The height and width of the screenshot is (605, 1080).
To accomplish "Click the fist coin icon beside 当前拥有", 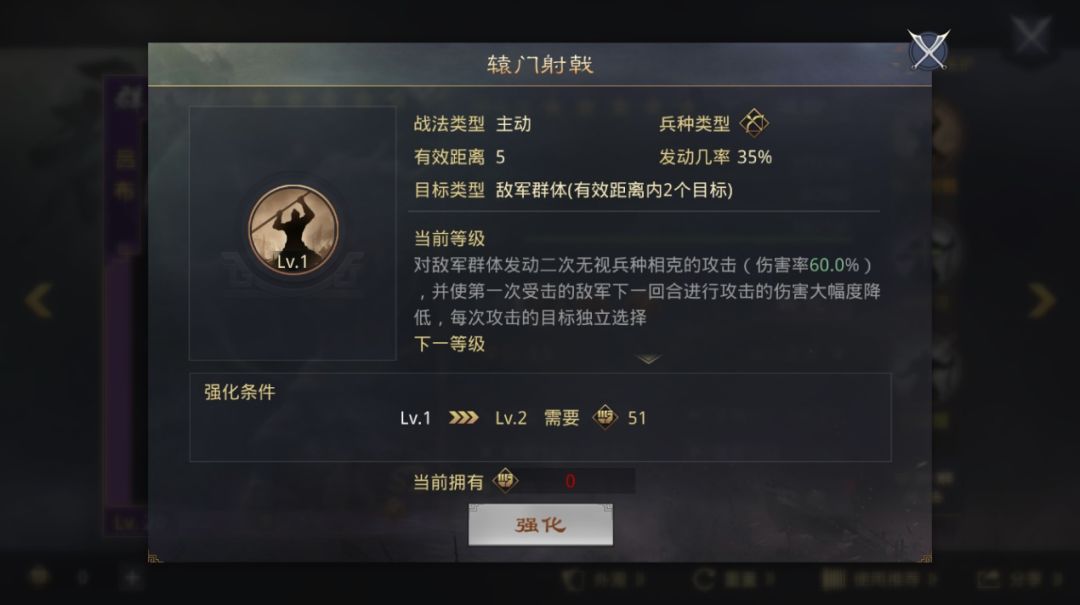I will point(505,480).
